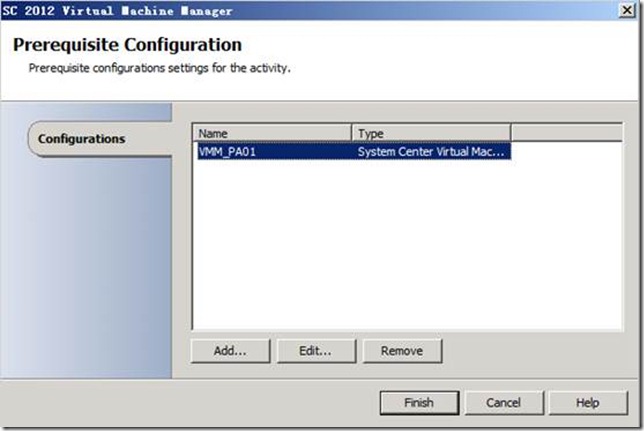Screen dimensions: 644x431
Task: Click the Add... button
Action: [x=230, y=351]
